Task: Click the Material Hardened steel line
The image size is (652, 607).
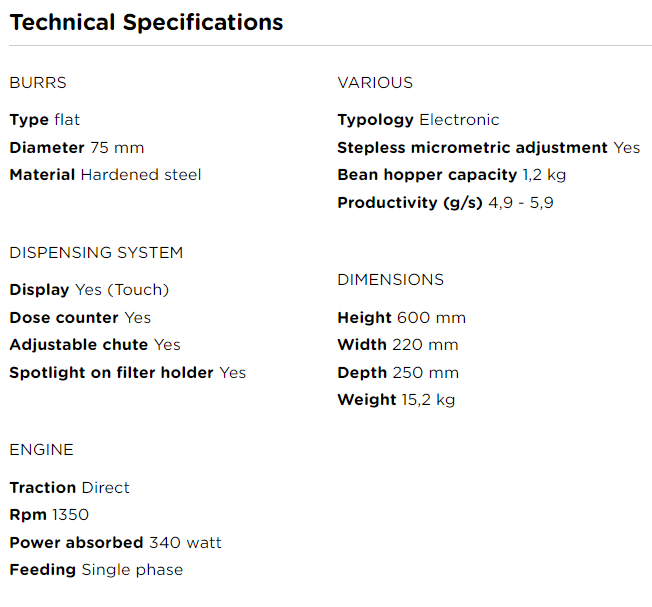Action: [105, 175]
